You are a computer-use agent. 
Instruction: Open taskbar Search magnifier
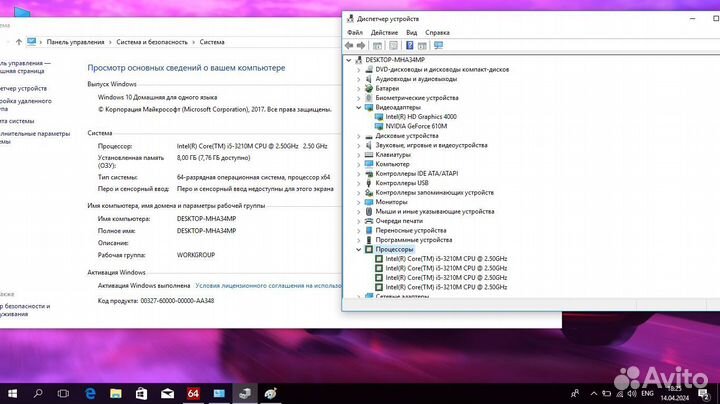pyautogui.click(x=38, y=393)
